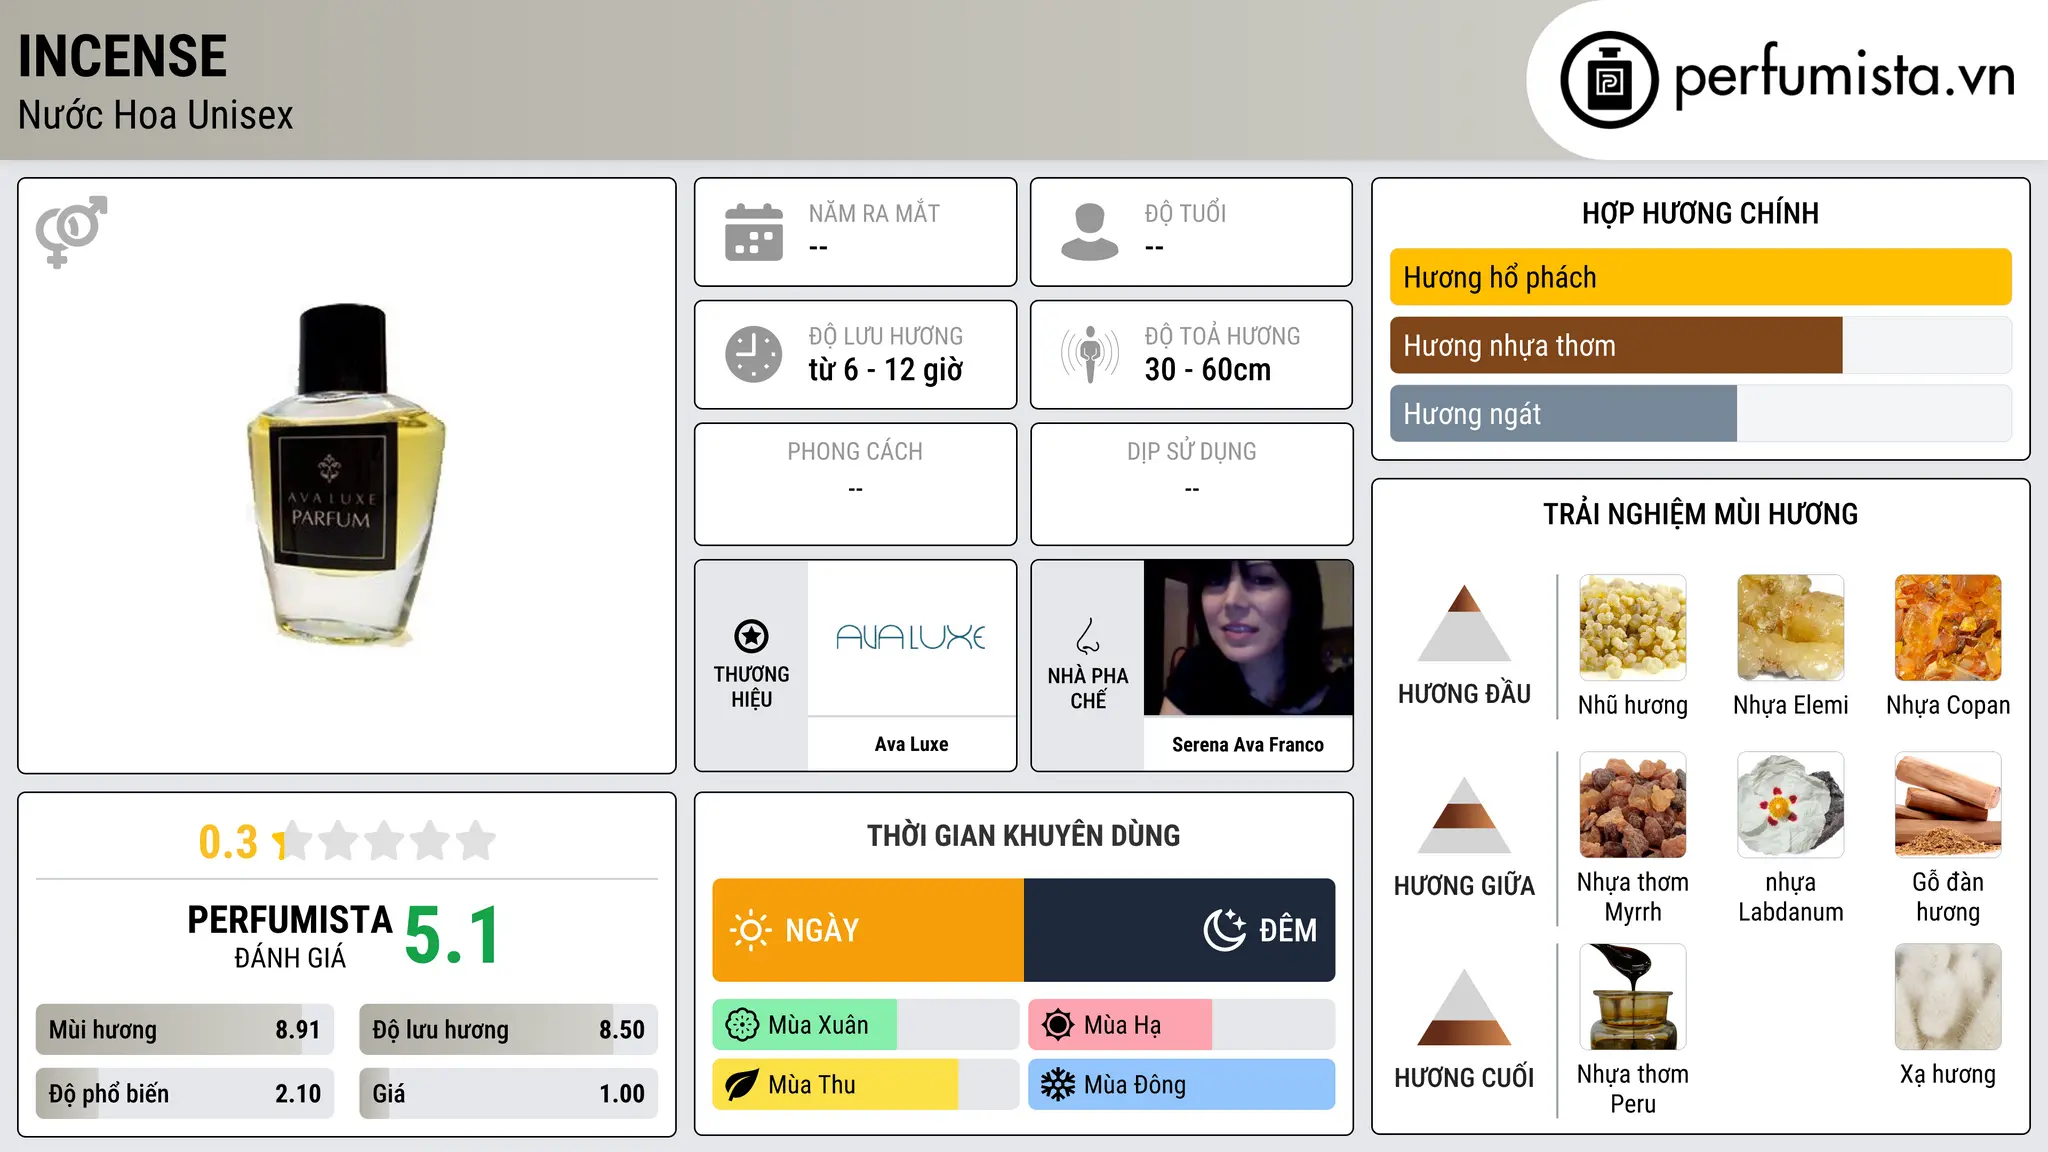The width and height of the screenshot is (2048, 1152).
Task: Click the Serena Ava Franco perfumer photo
Action: click(1248, 638)
